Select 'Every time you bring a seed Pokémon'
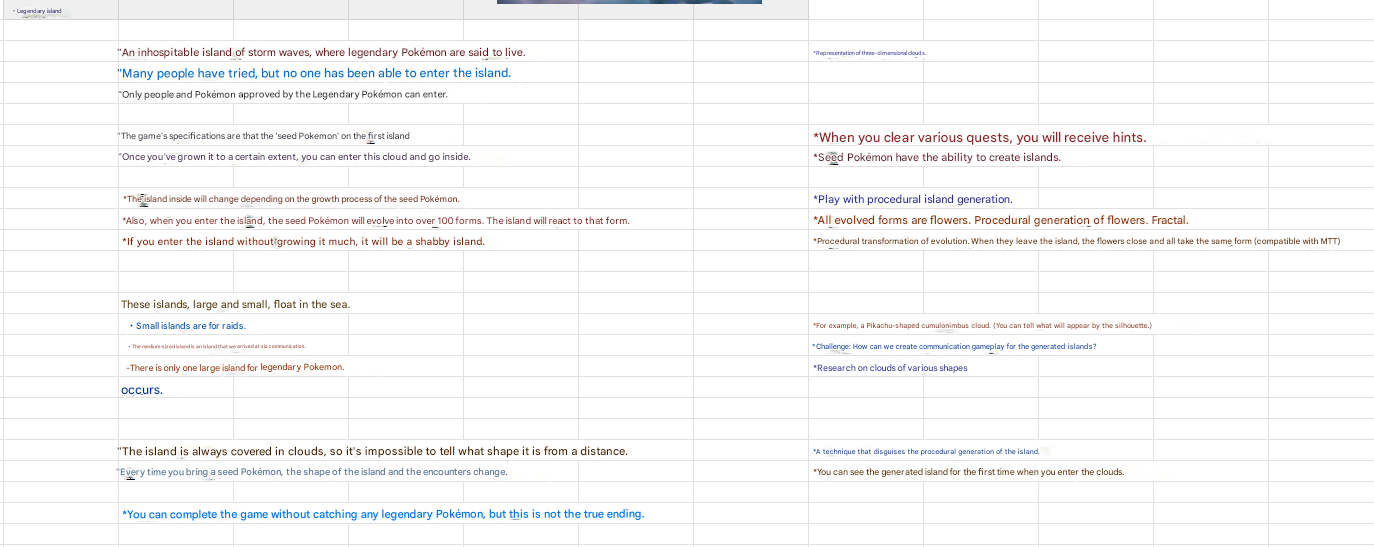This screenshot has height=547, width=1374. coord(312,472)
